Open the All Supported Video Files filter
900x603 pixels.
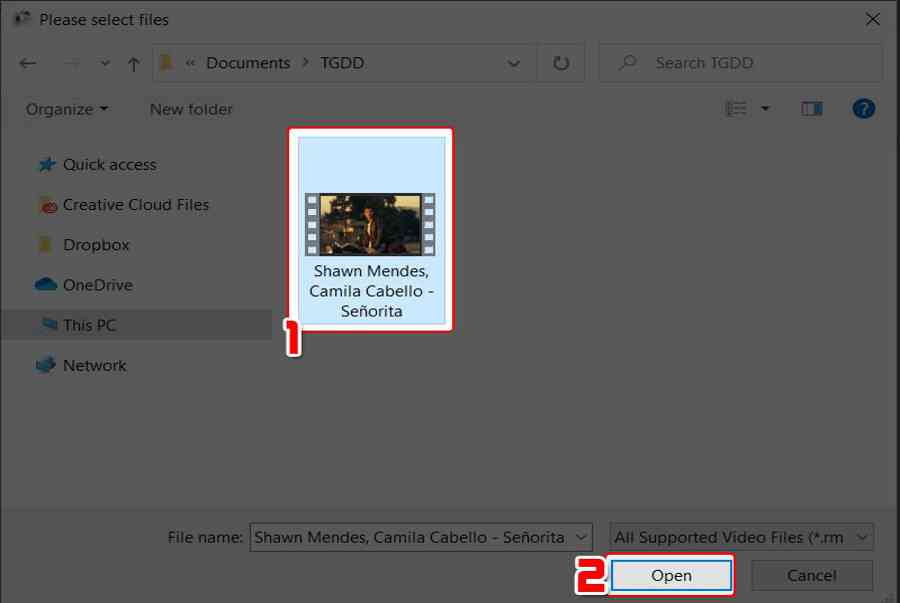[x=741, y=537]
